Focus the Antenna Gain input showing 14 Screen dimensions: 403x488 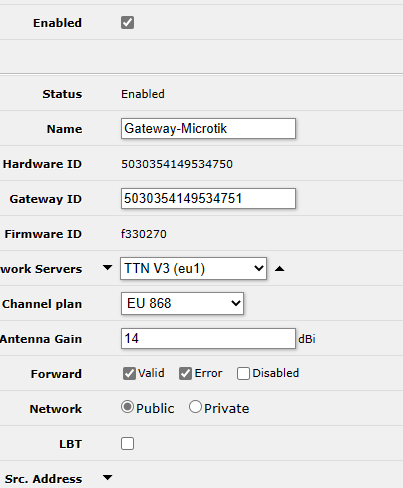208,338
